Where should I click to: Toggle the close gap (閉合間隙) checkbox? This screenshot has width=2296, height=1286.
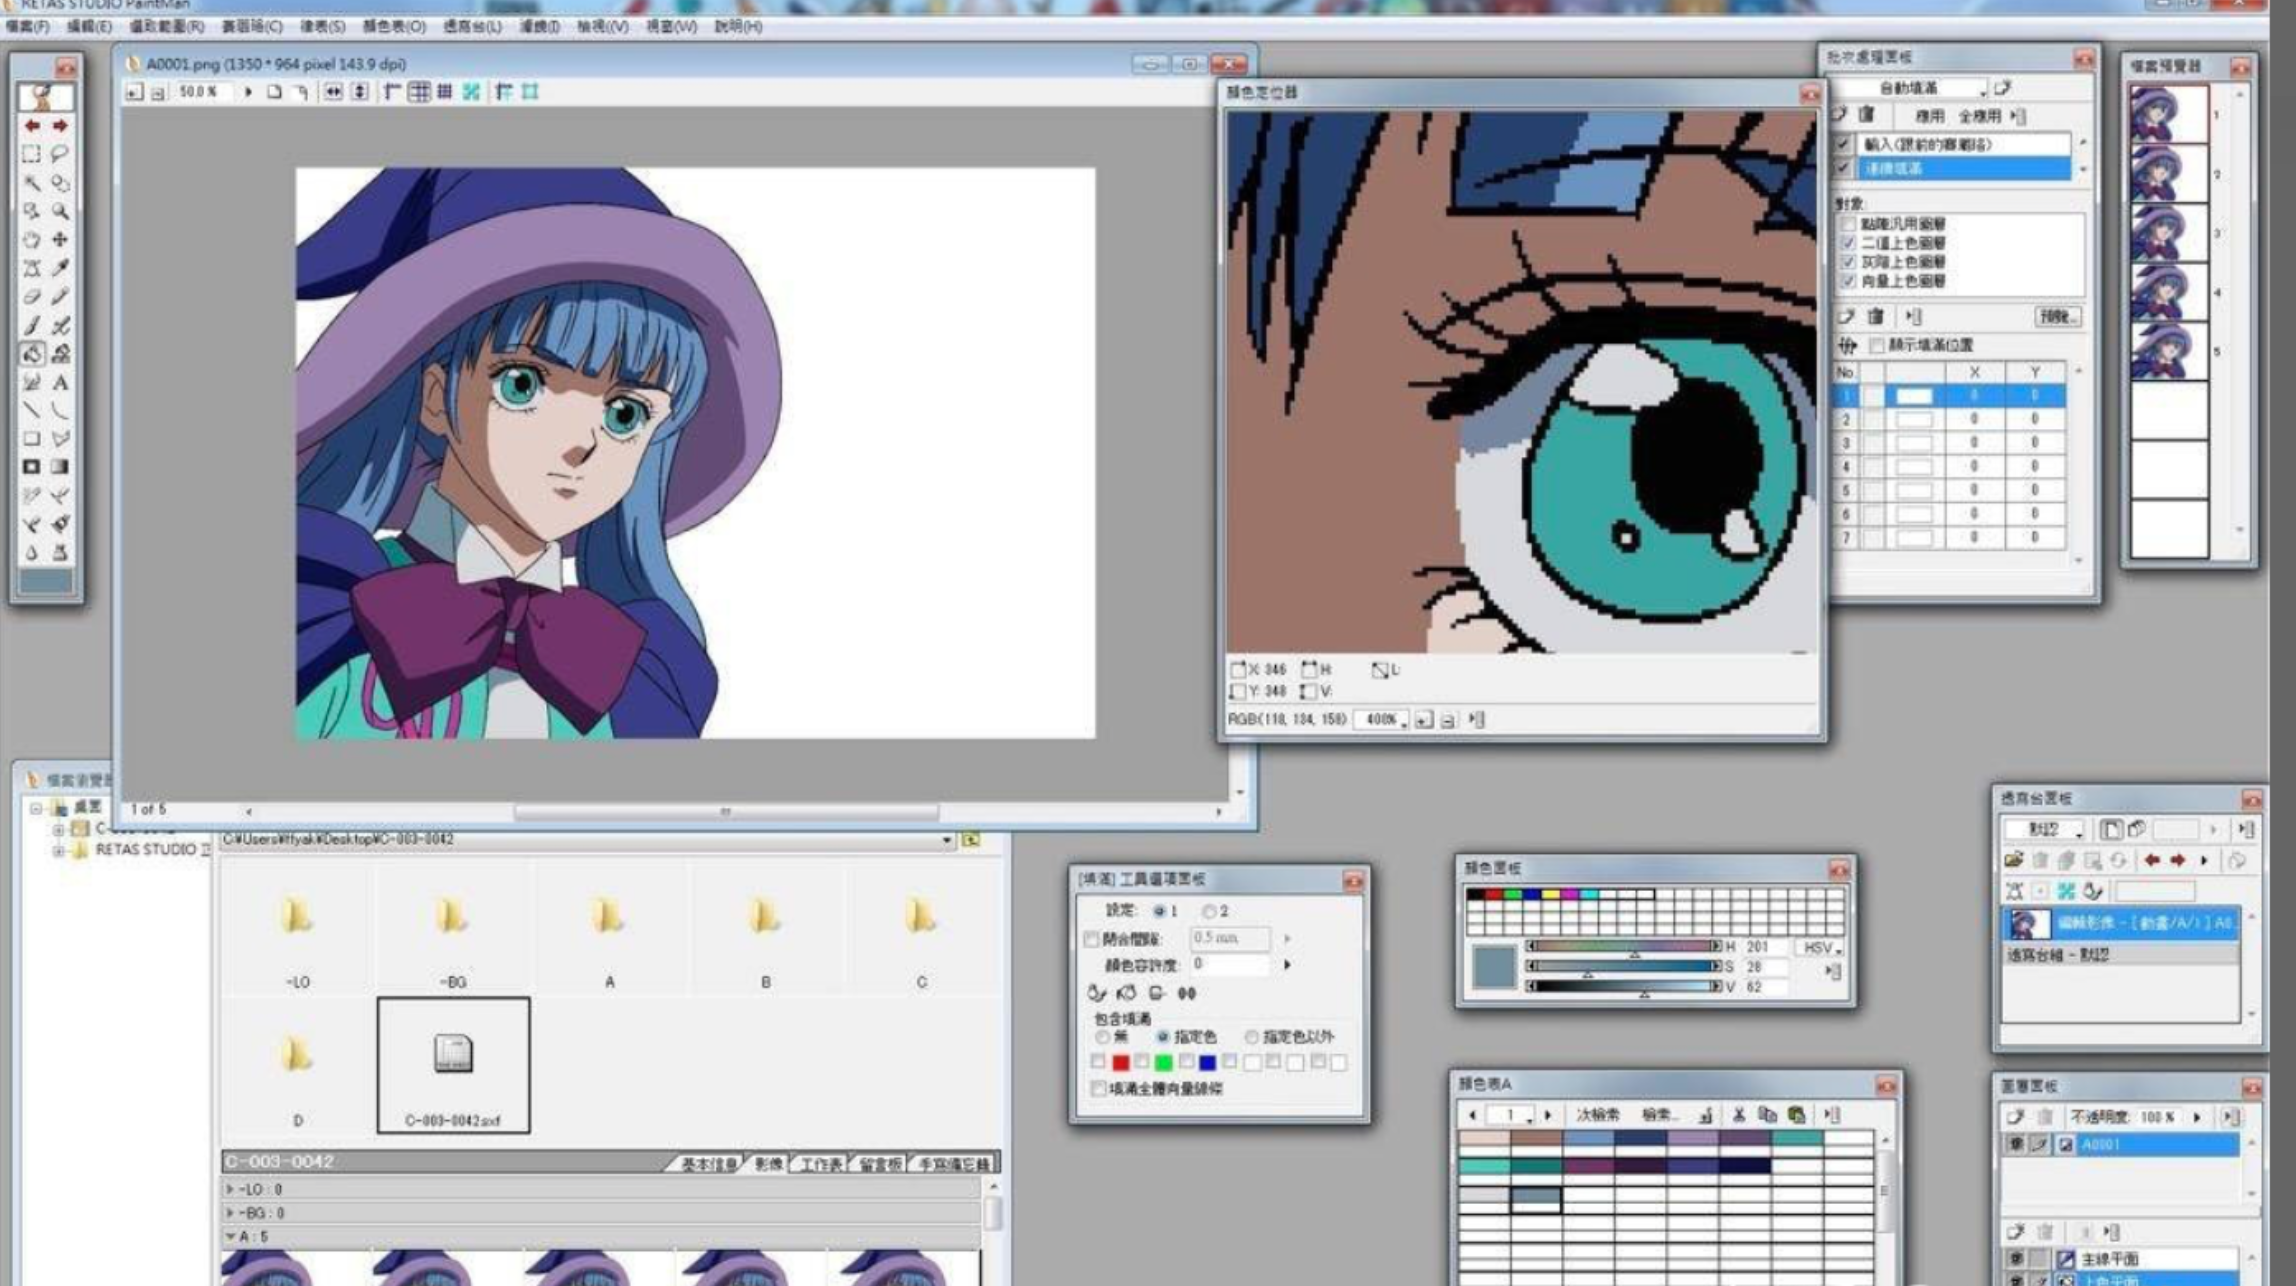1092,939
